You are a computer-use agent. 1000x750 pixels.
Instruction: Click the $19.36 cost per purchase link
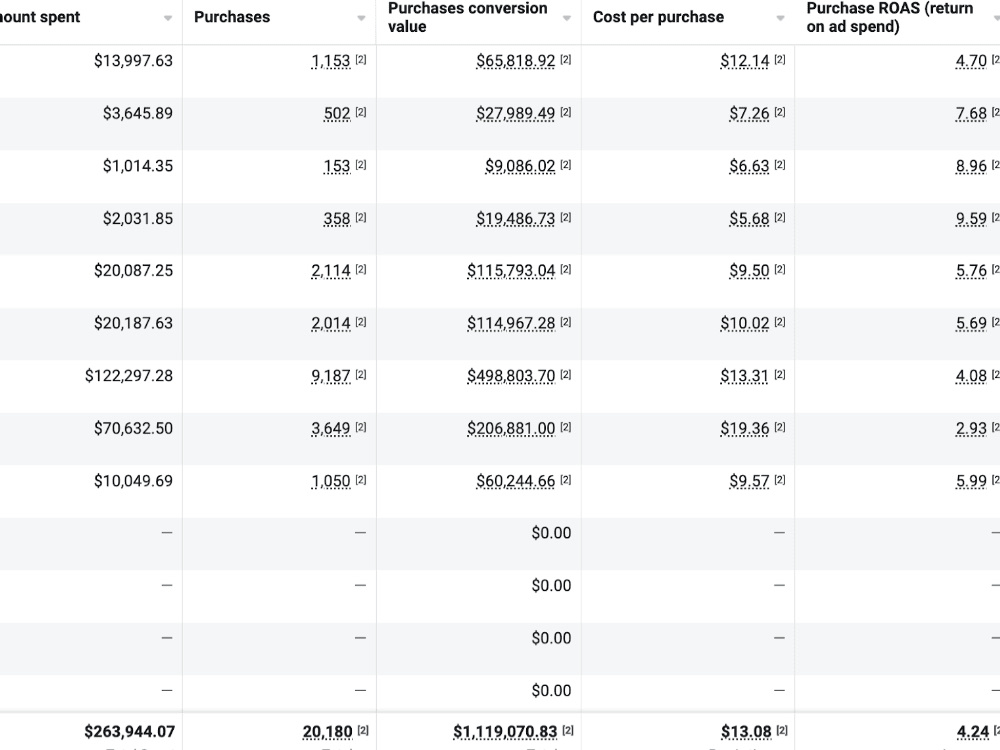pos(745,429)
